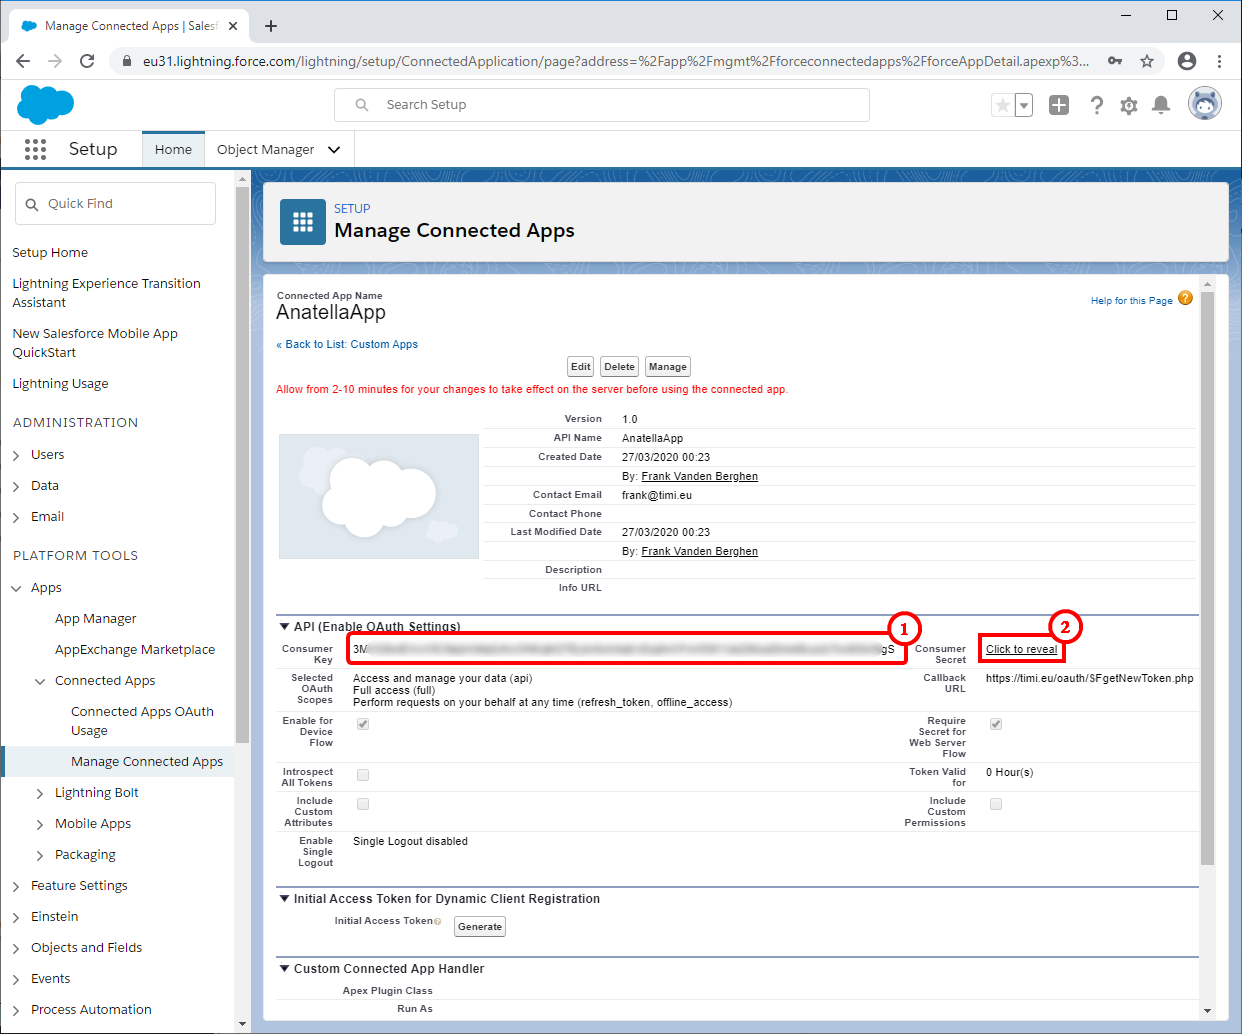Collapse the Apps tree node

click(16, 588)
